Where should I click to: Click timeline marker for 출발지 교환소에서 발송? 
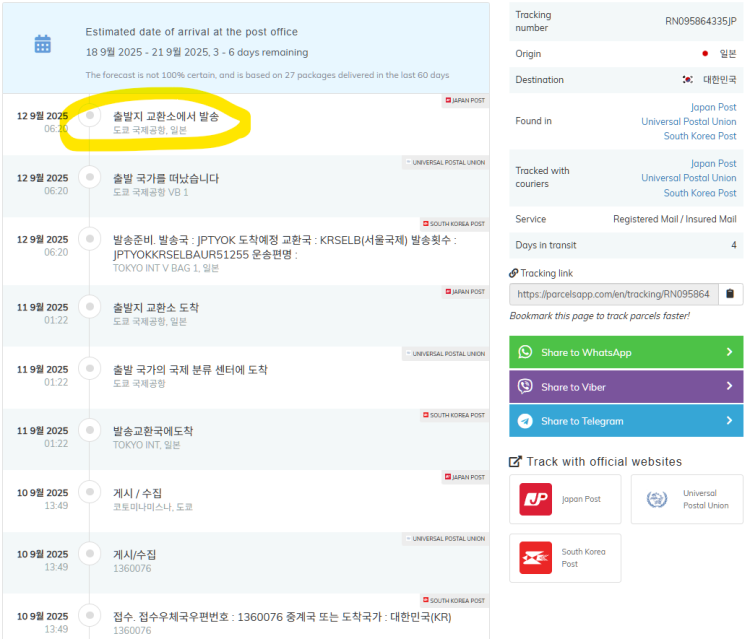click(89, 115)
